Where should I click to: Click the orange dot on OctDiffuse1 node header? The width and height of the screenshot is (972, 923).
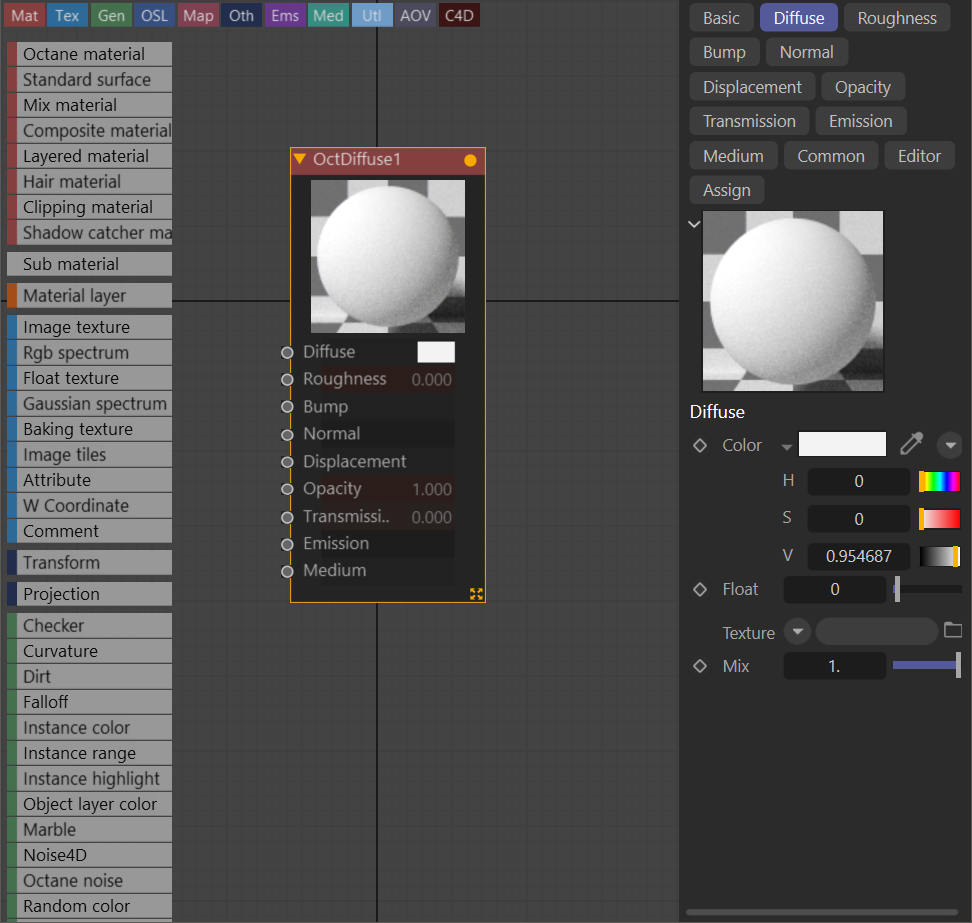[470, 160]
